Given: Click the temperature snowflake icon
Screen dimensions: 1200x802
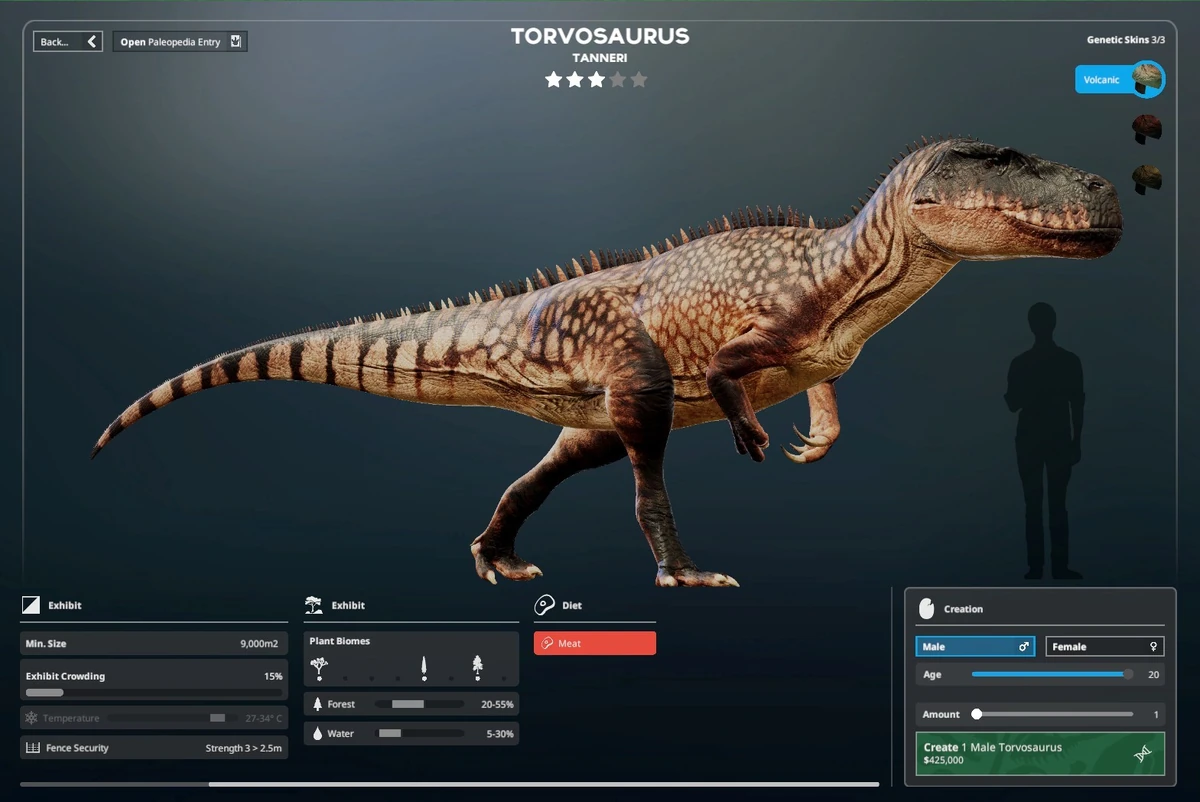Looking at the screenshot, I should coord(31,717).
